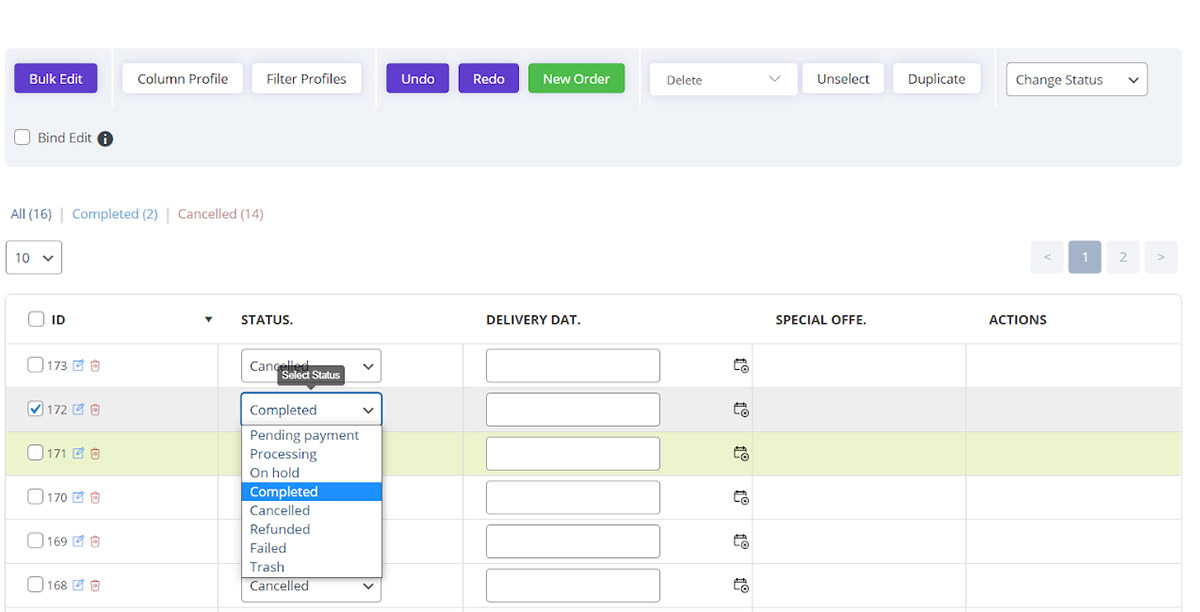Viewport: 1200px width, 612px height.
Task: Open edit icon for order 171
Action: 78,454
